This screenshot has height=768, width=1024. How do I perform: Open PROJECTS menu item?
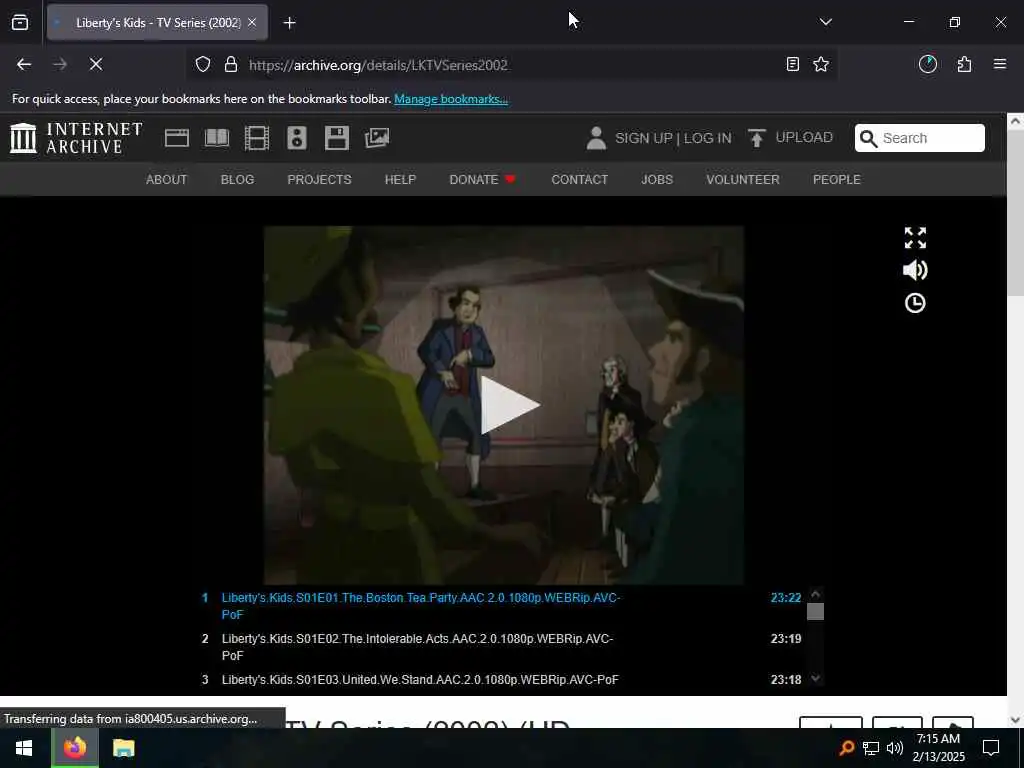tap(319, 180)
